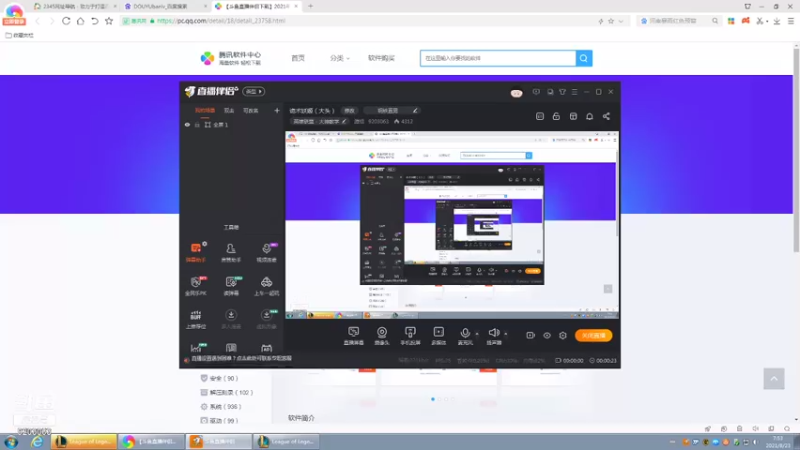Screen dimensions: 800x450
Task: Open the Windows Start button
Action: click(11, 442)
